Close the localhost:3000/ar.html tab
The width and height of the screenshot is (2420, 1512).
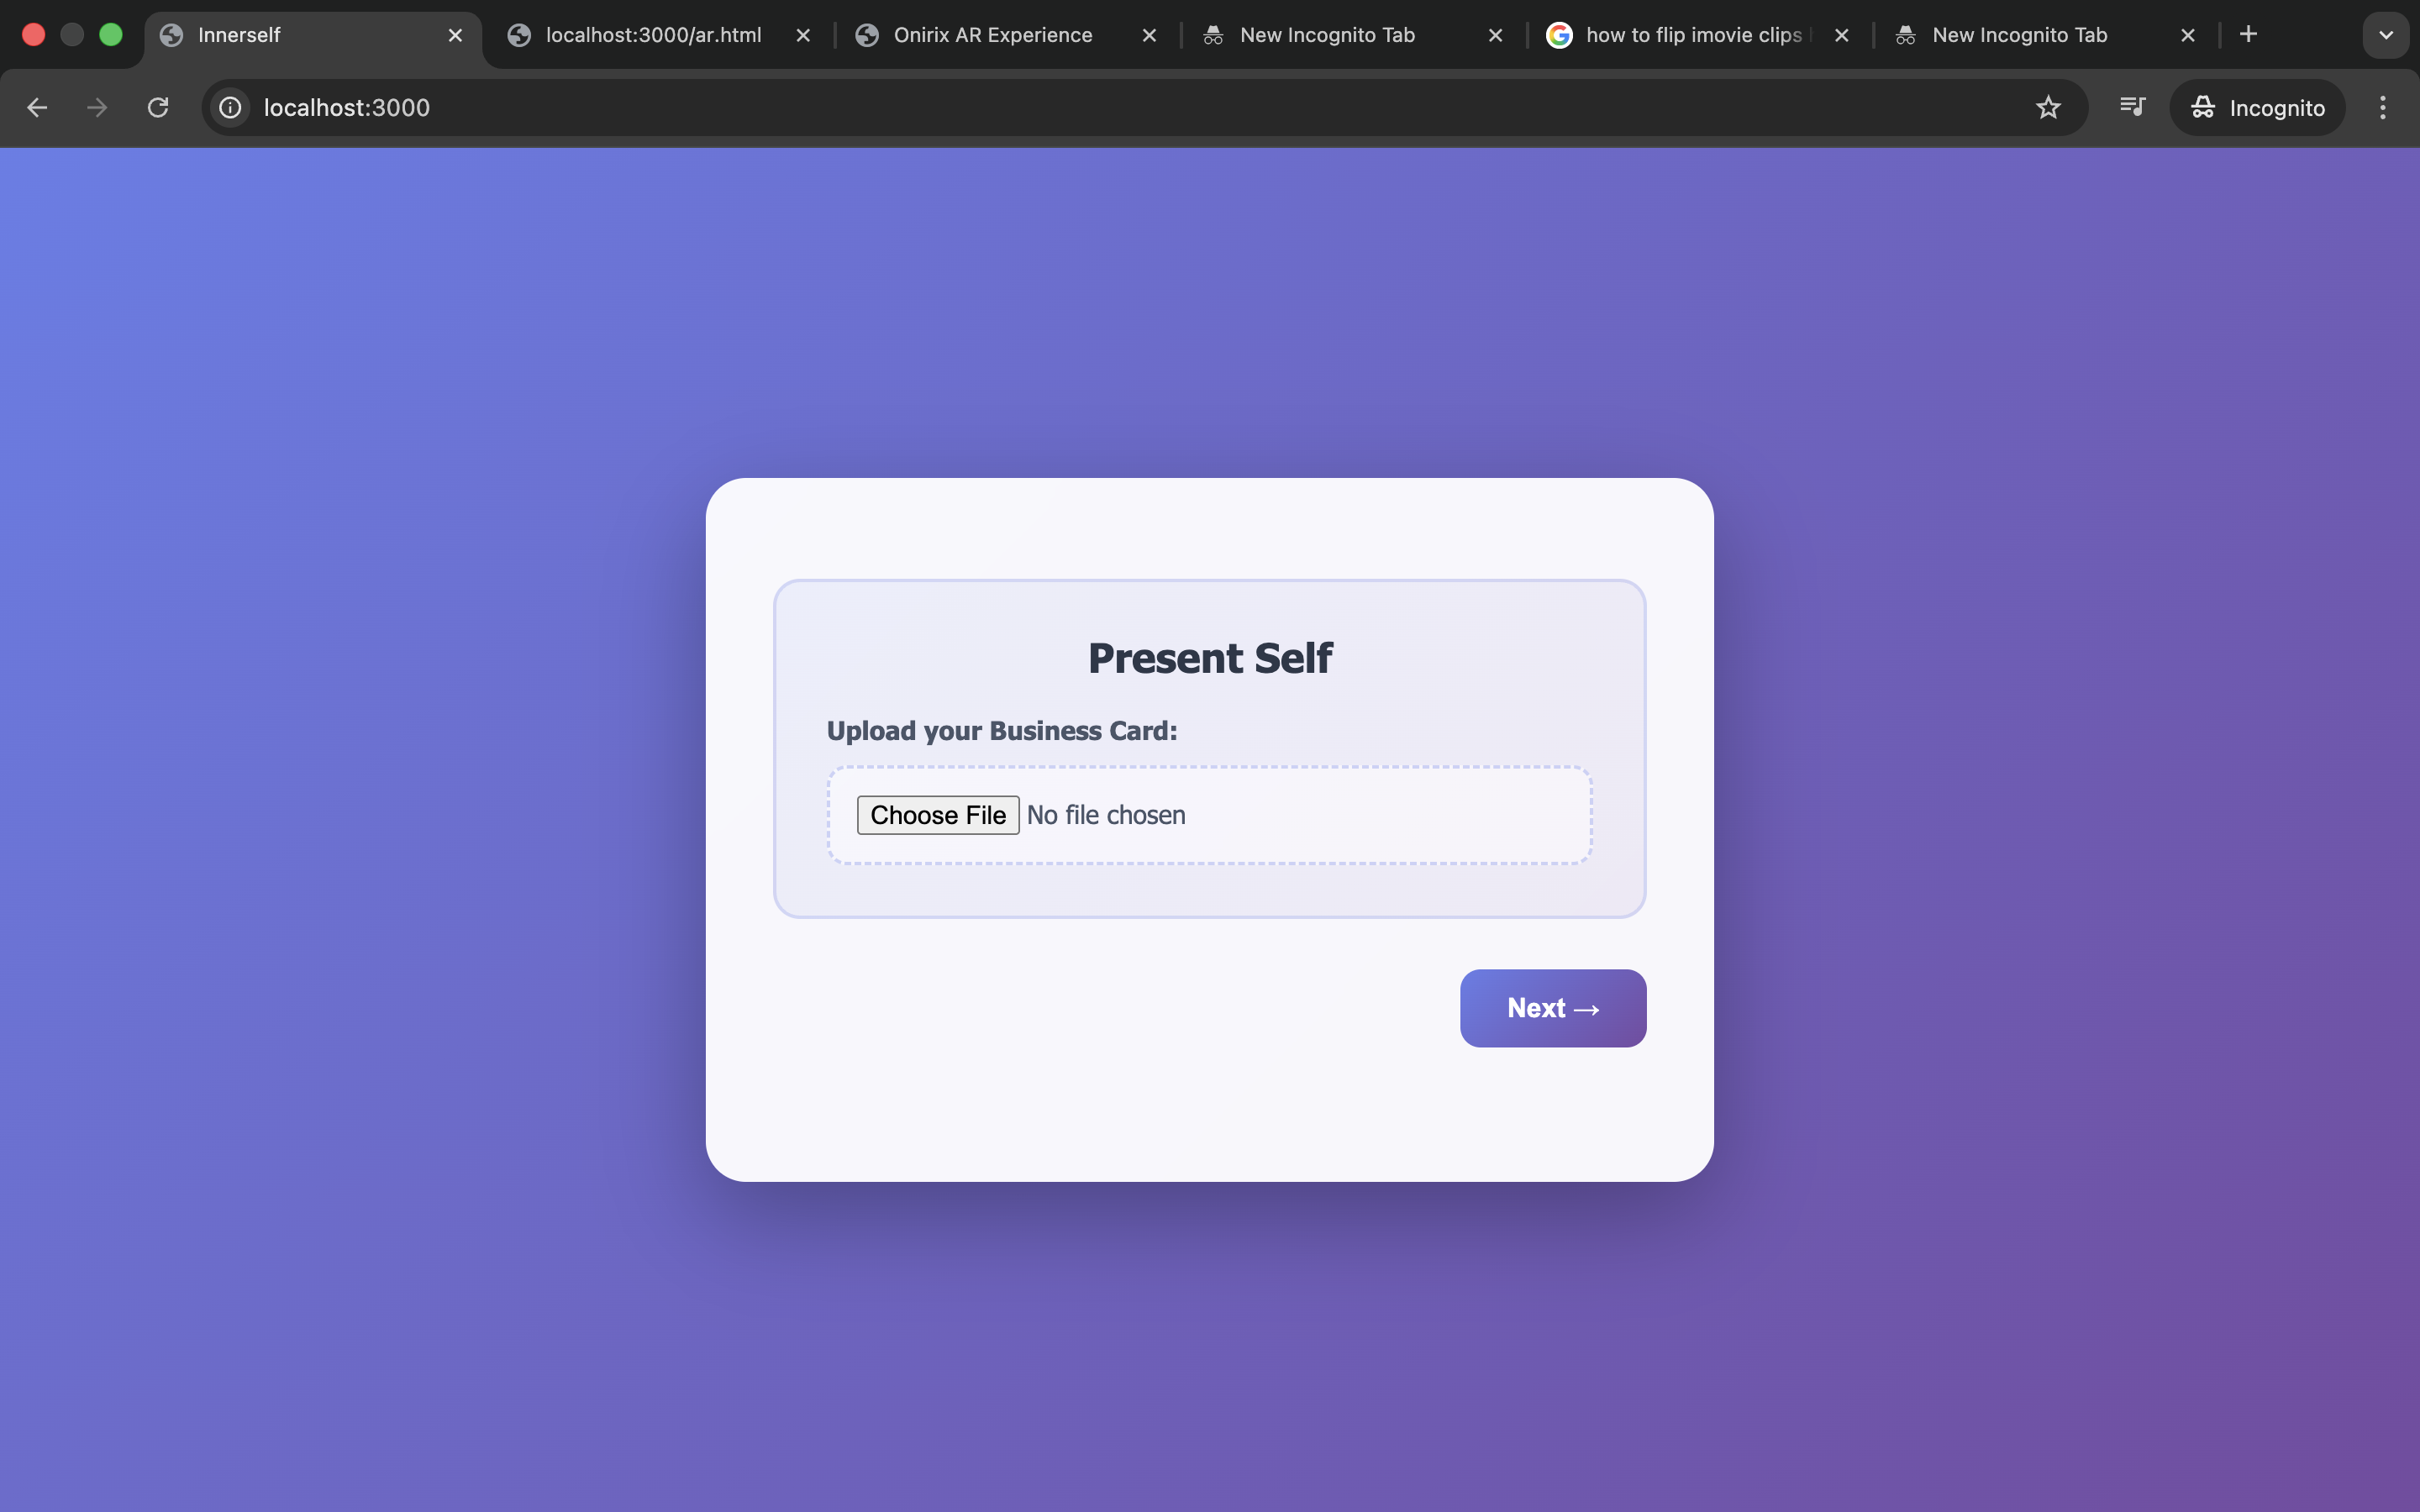pyautogui.click(x=803, y=35)
